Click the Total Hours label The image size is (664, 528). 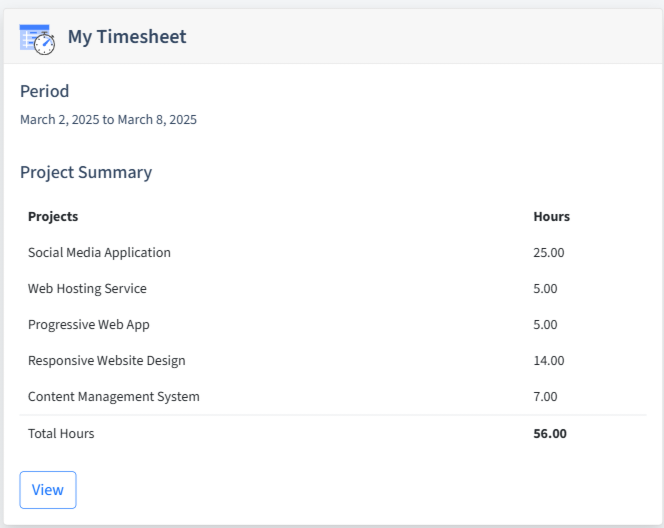(x=61, y=434)
